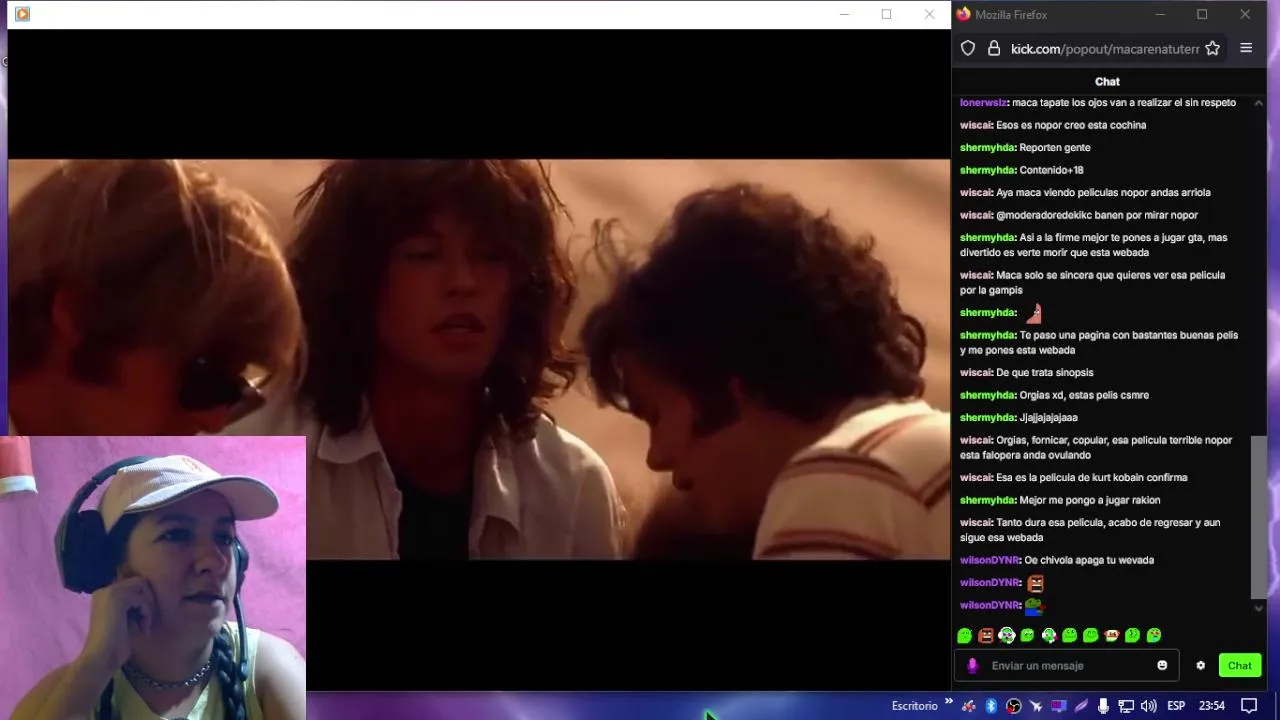Click the message 'Orgias xd, estas pelis csmre'
Screen dimensions: 1280x720
[x=1084, y=395]
